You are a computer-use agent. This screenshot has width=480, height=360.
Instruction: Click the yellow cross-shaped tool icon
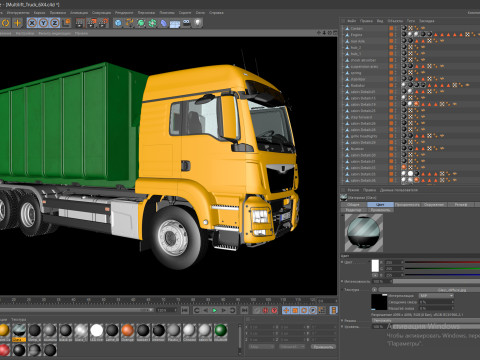(17, 23)
